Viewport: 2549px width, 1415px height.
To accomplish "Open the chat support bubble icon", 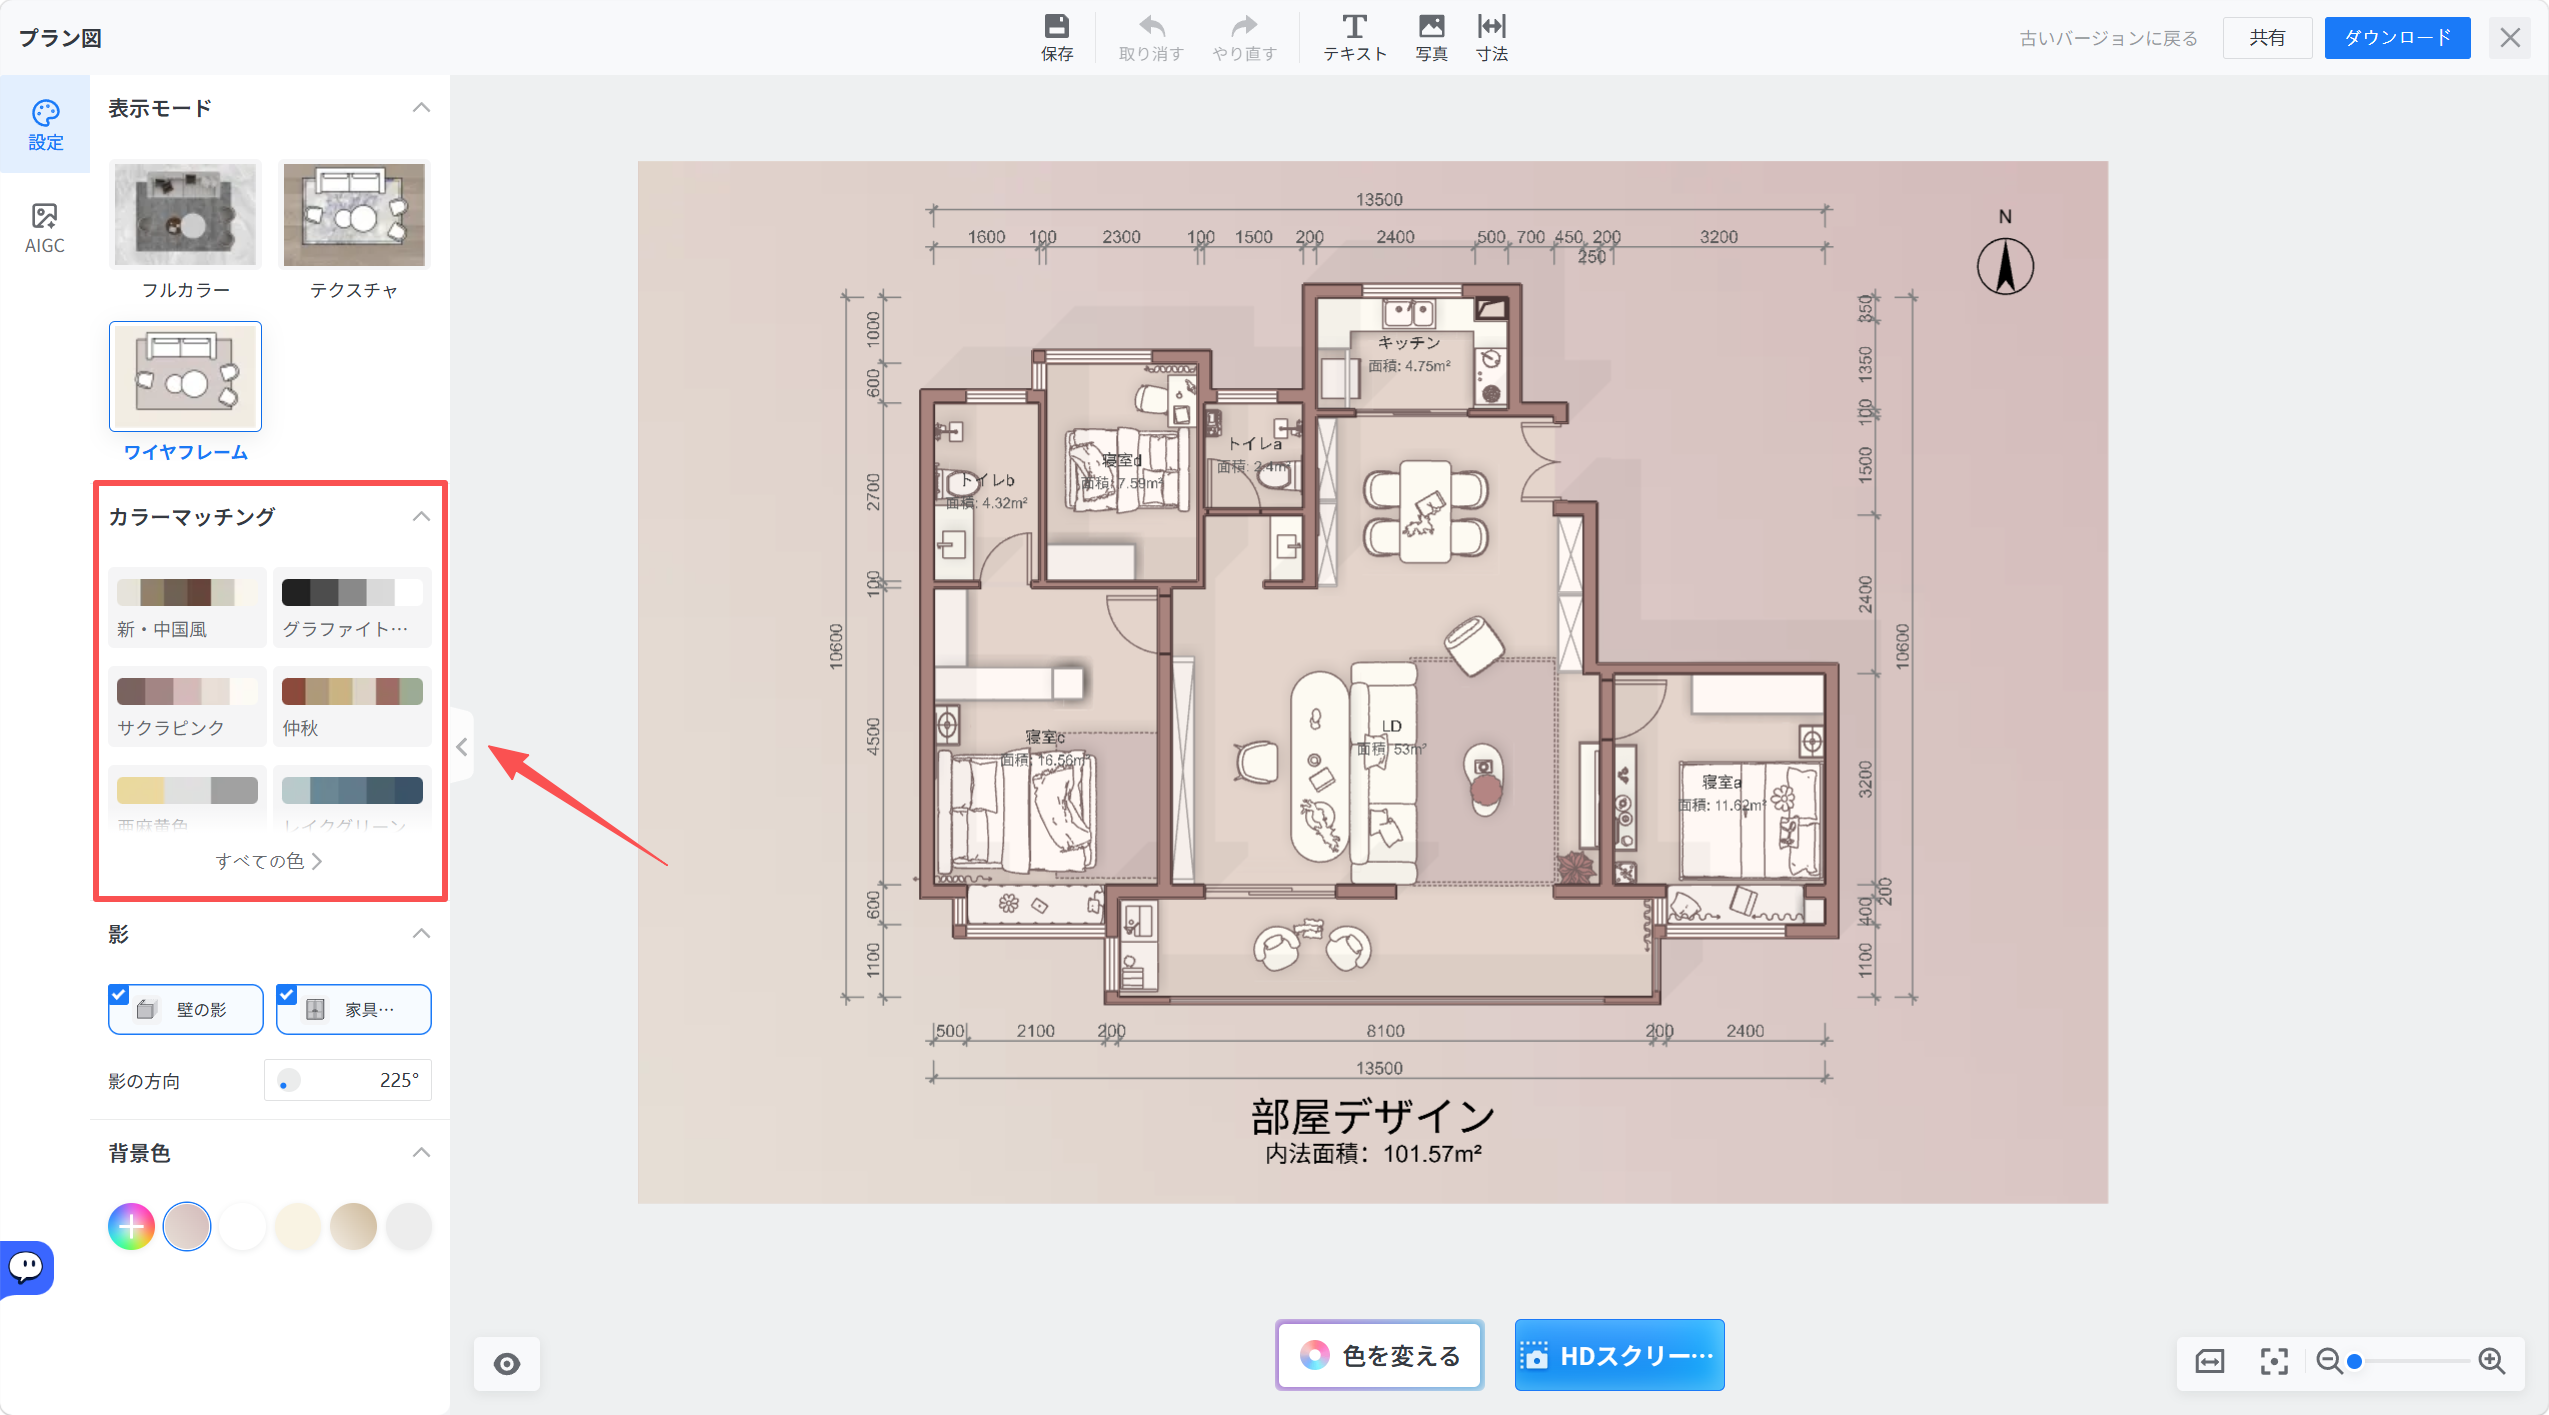I will [x=26, y=1267].
